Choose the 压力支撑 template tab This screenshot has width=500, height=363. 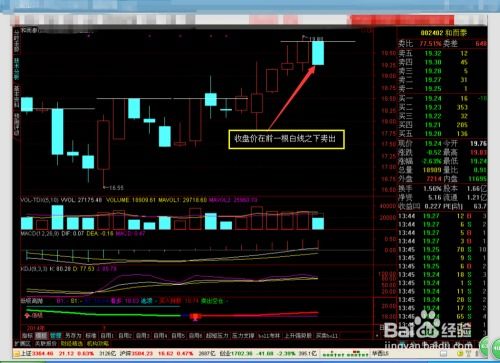click(243, 335)
